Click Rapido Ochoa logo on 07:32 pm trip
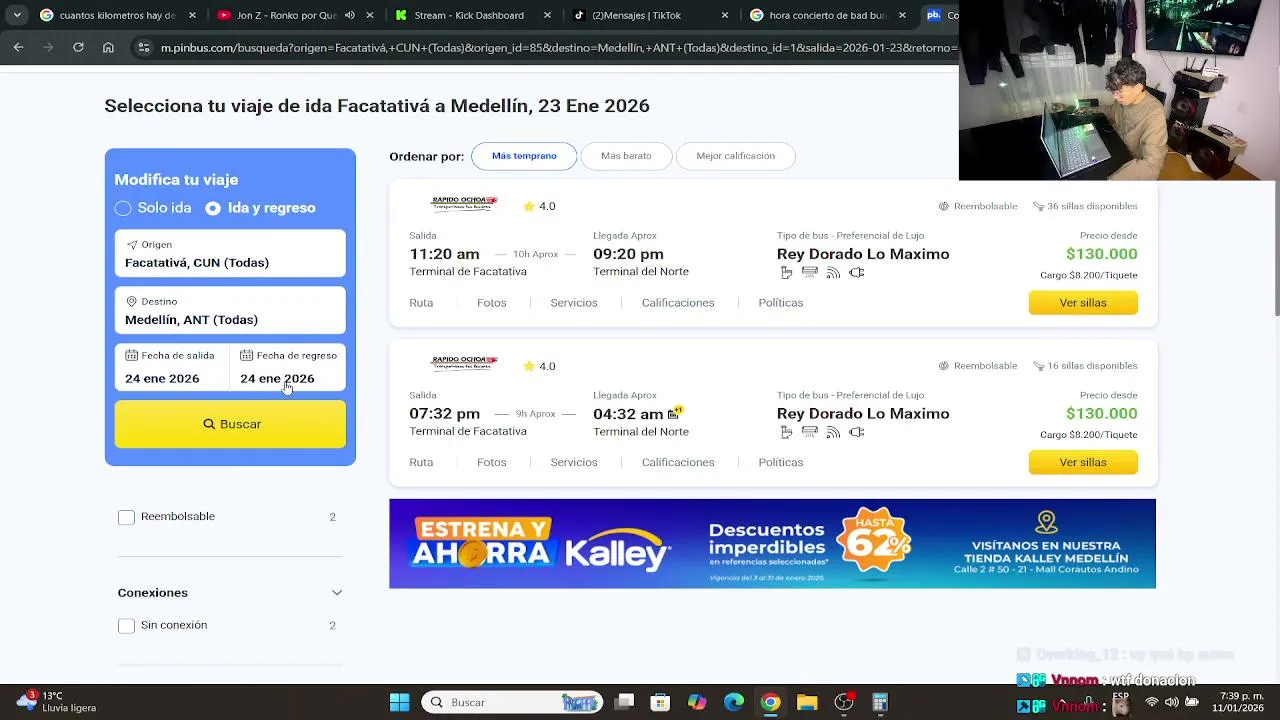 pos(464,363)
